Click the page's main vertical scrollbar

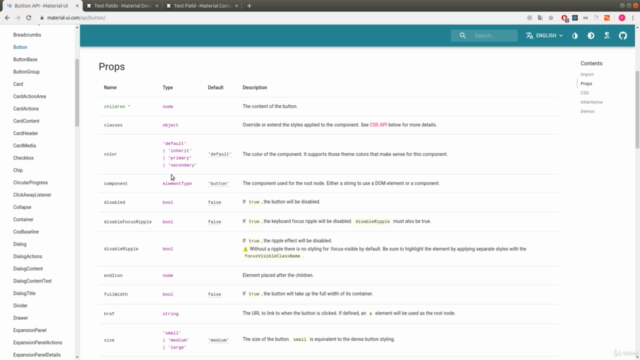(x=637, y=109)
